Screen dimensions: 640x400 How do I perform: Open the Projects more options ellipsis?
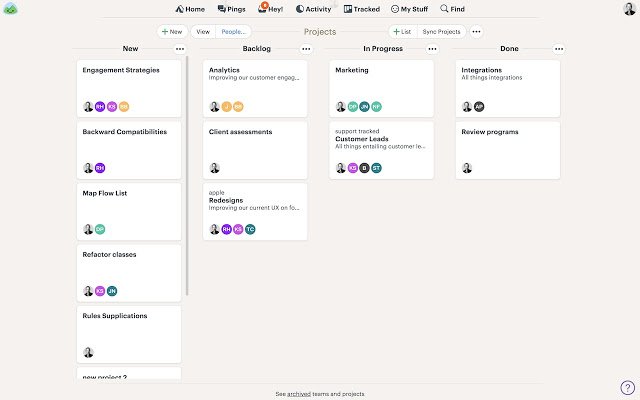pos(476,31)
